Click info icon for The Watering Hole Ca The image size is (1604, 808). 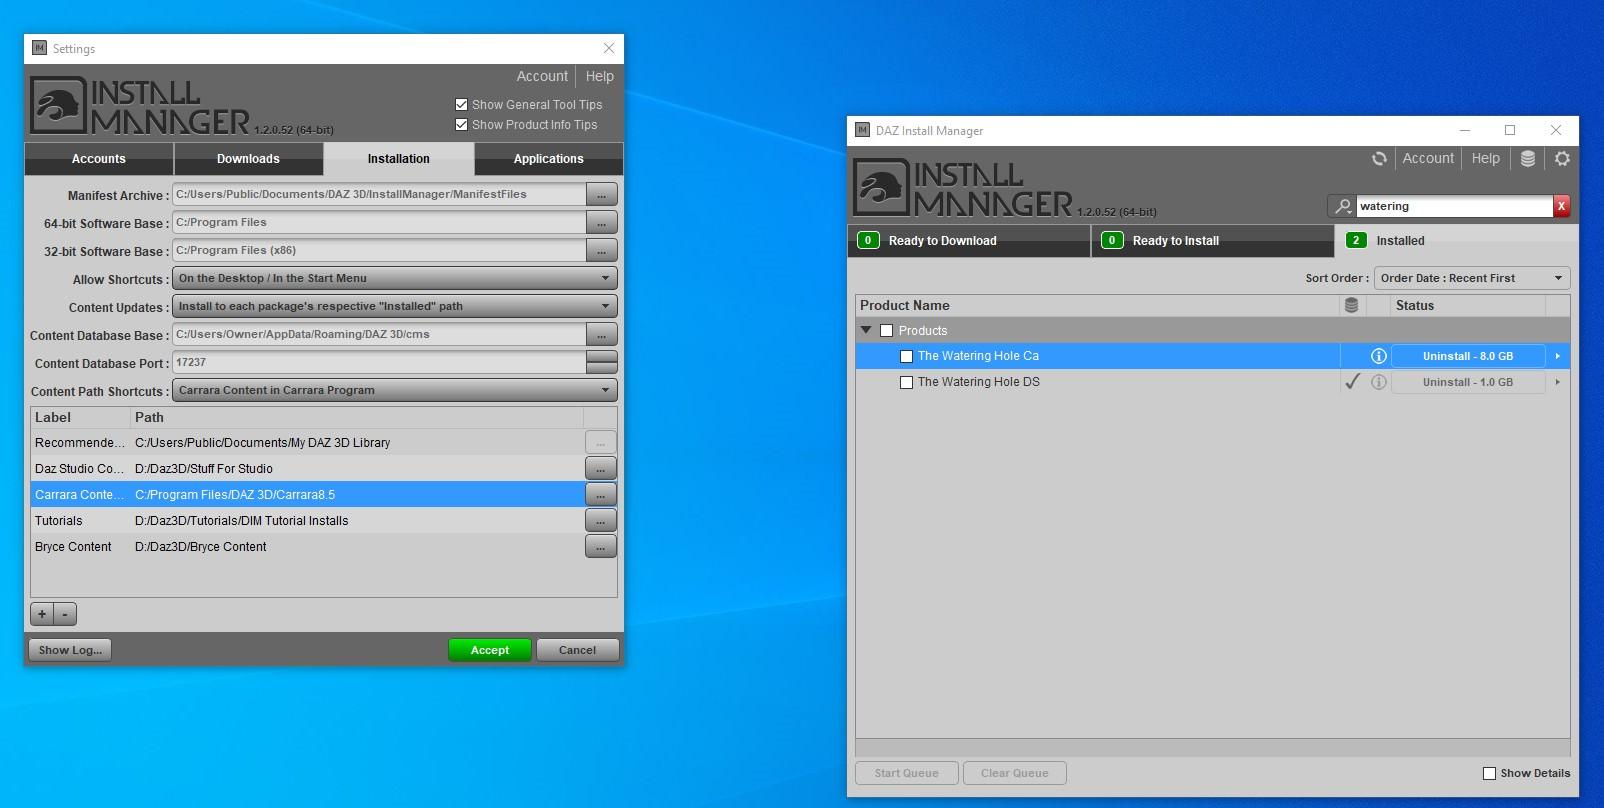pyautogui.click(x=1378, y=356)
